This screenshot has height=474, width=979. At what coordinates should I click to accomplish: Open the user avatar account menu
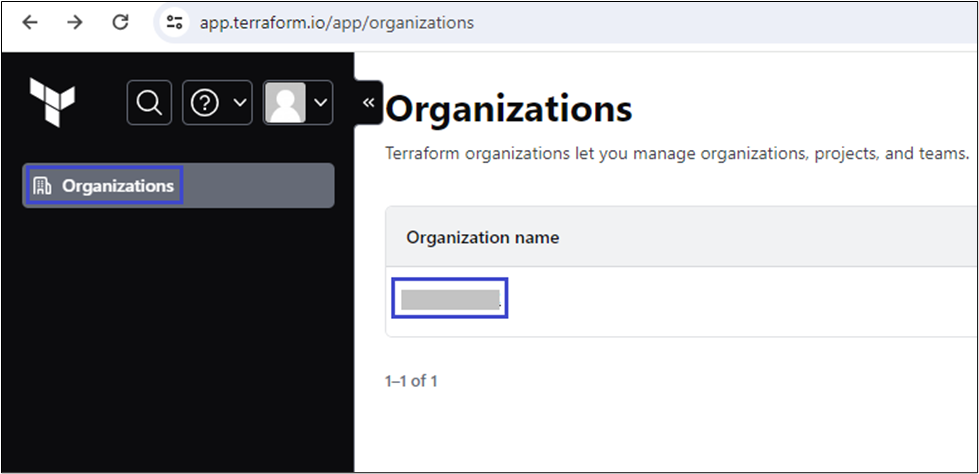click(x=298, y=102)
